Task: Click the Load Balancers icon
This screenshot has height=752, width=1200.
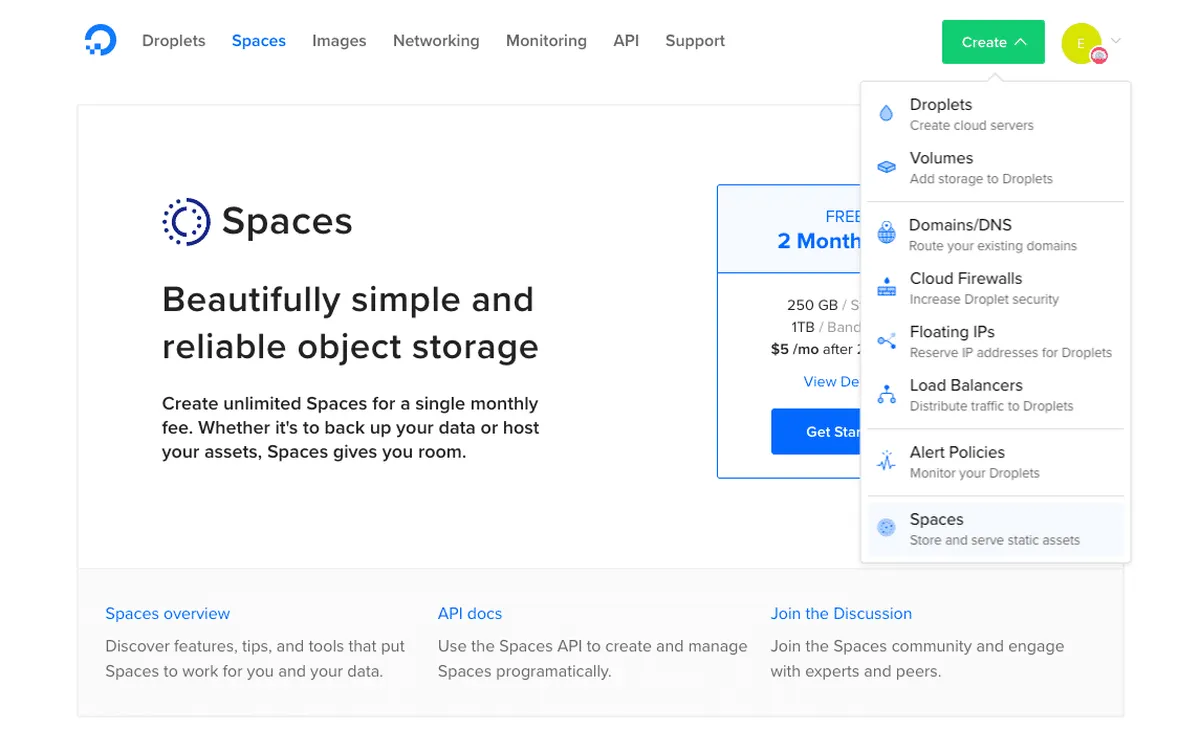Action: [x=886, y=395]
